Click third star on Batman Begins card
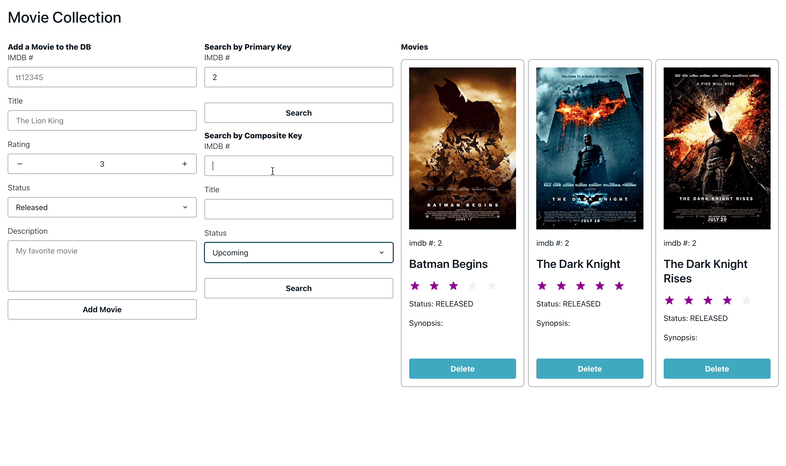786x466 pixels. [453, 286]
